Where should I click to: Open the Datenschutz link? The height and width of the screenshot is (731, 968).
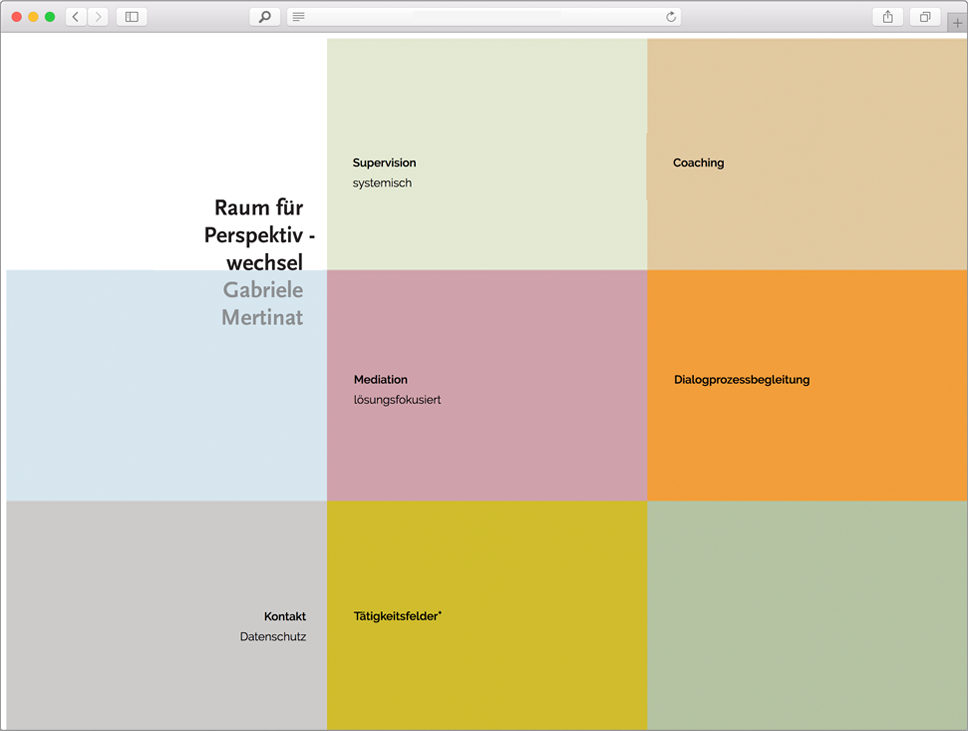pos(273,637)
